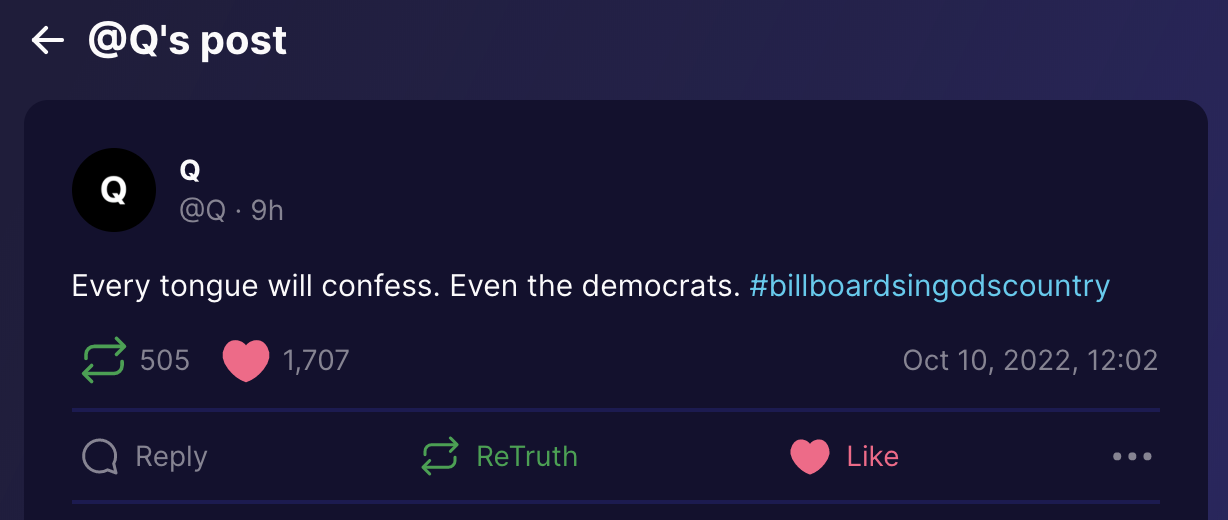The width and height of the screenshot is (1228, 520).
Task: Select the Reply text label
Action: pos(171,457)
